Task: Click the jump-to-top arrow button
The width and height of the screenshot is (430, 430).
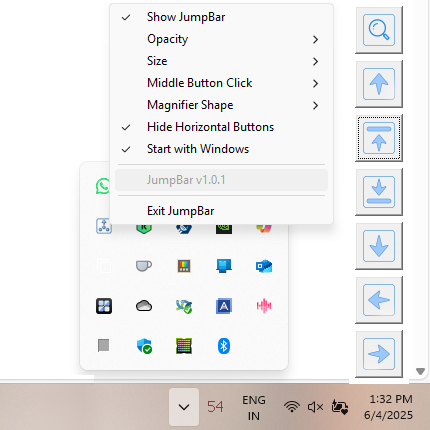Action: (x=379, y=138)
